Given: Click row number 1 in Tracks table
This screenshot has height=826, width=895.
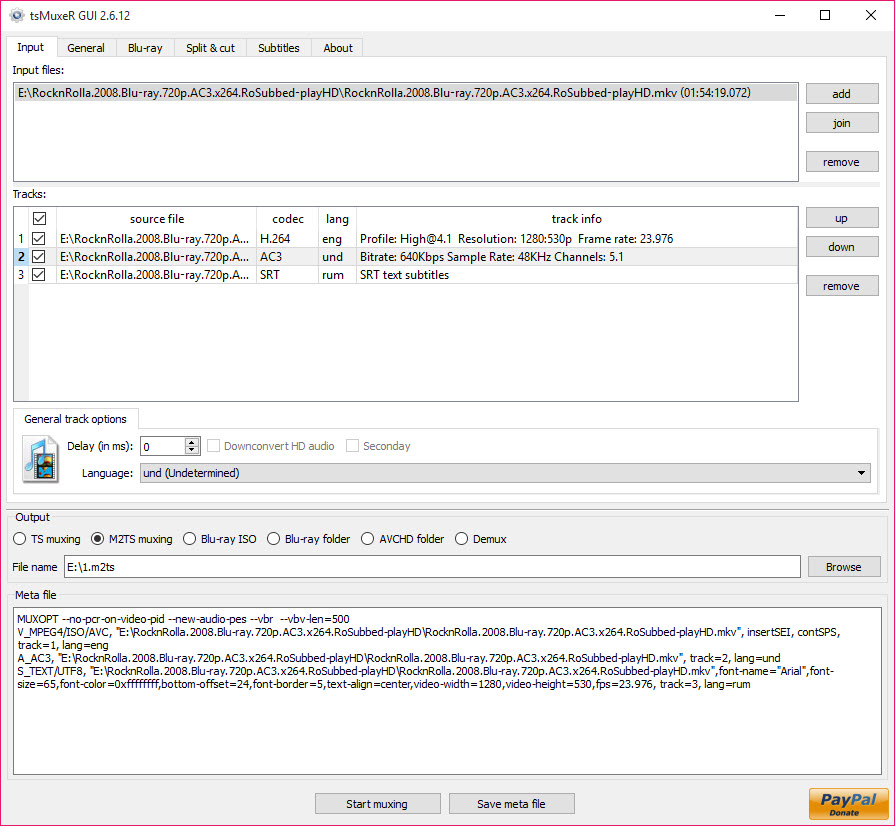Looking at the screenshot, I should click(21, 239).
